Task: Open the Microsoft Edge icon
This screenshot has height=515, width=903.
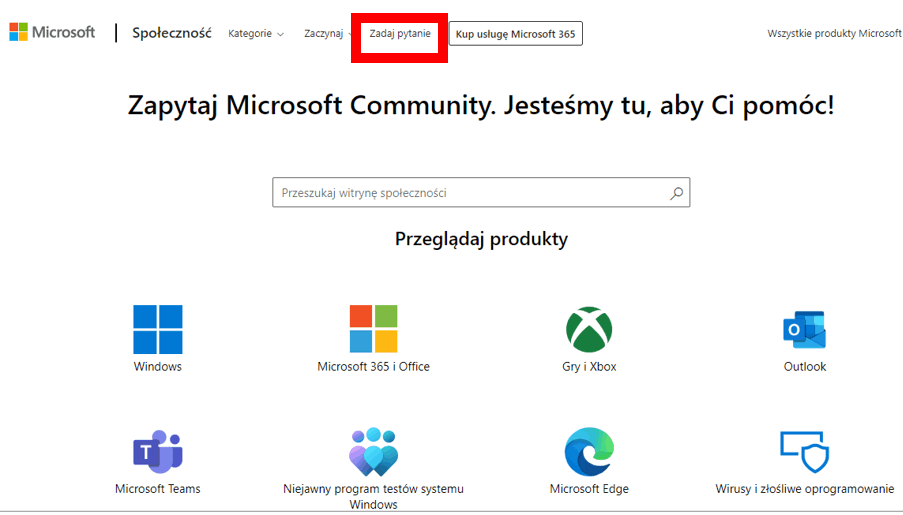Action: tap(589, 452)
